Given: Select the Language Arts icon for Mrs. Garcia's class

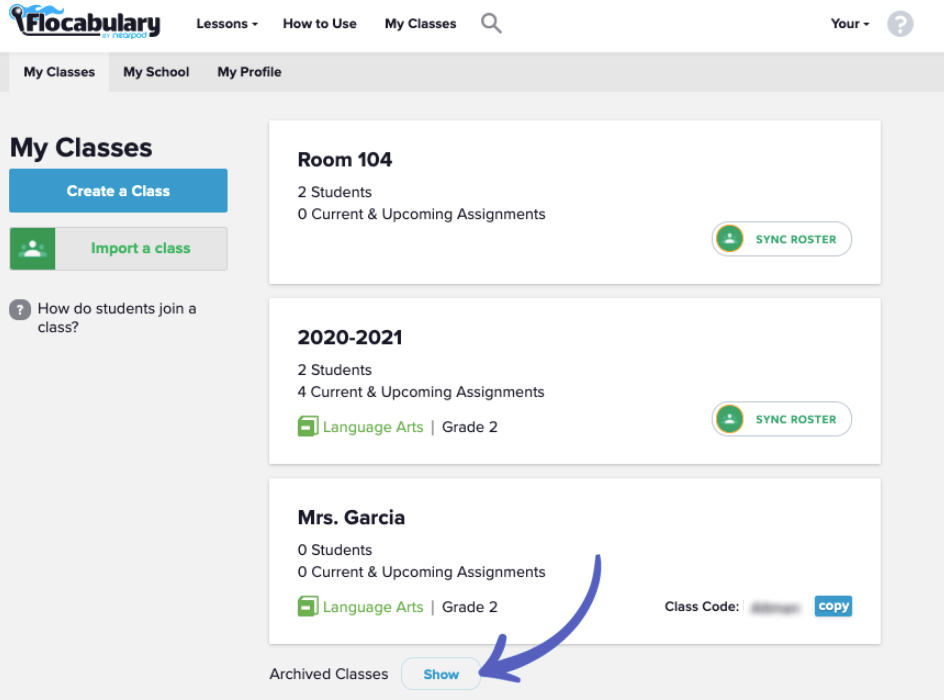Looking at the screenshot, I should [x=308, y=606].
